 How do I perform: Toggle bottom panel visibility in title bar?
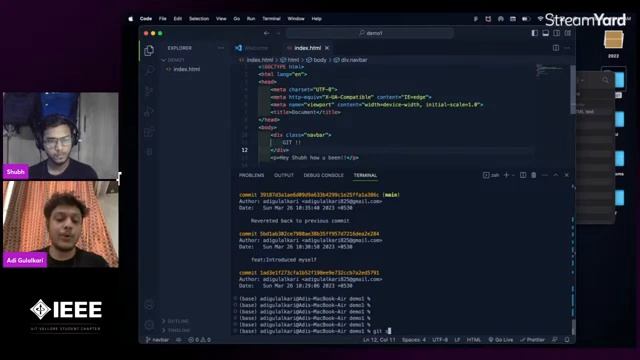pos(545,33)
